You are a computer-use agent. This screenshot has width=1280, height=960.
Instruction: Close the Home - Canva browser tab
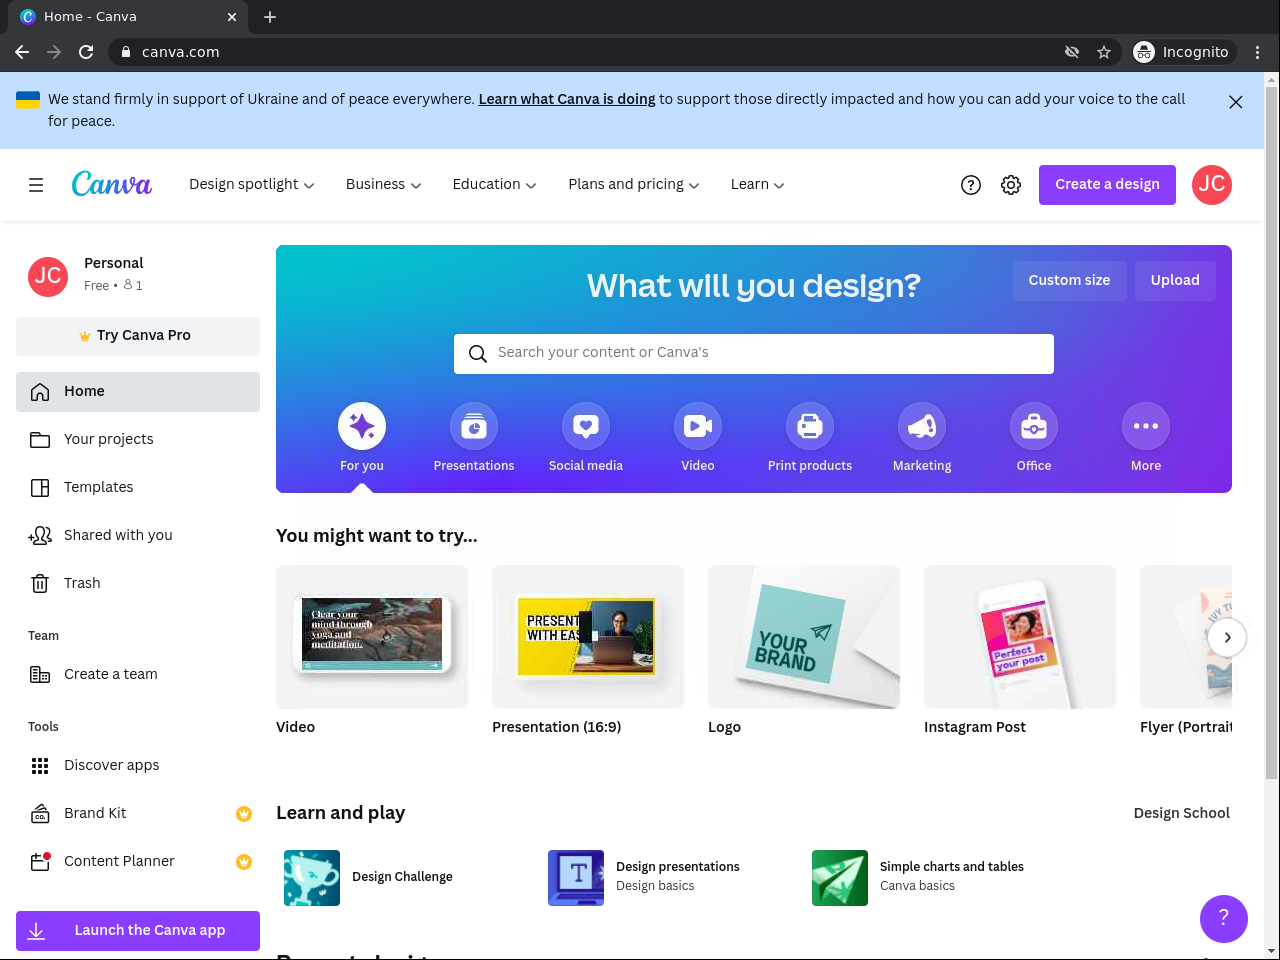click(x=231, y=17)
